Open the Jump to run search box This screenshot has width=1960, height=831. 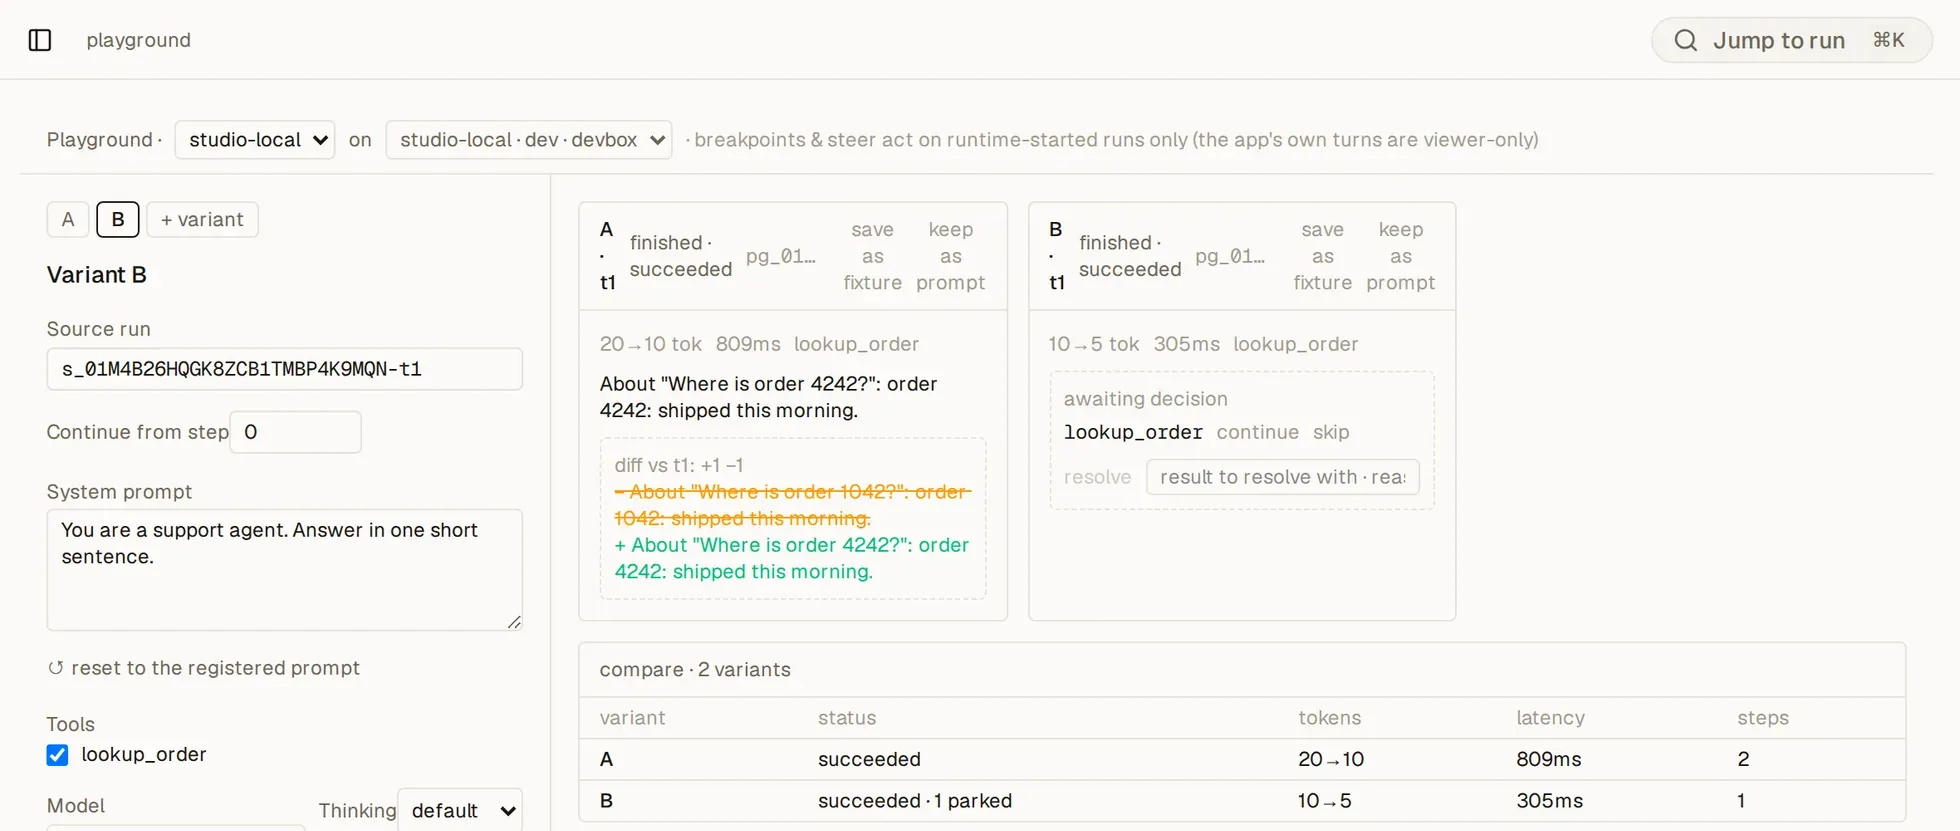(x=1792, y=40)
